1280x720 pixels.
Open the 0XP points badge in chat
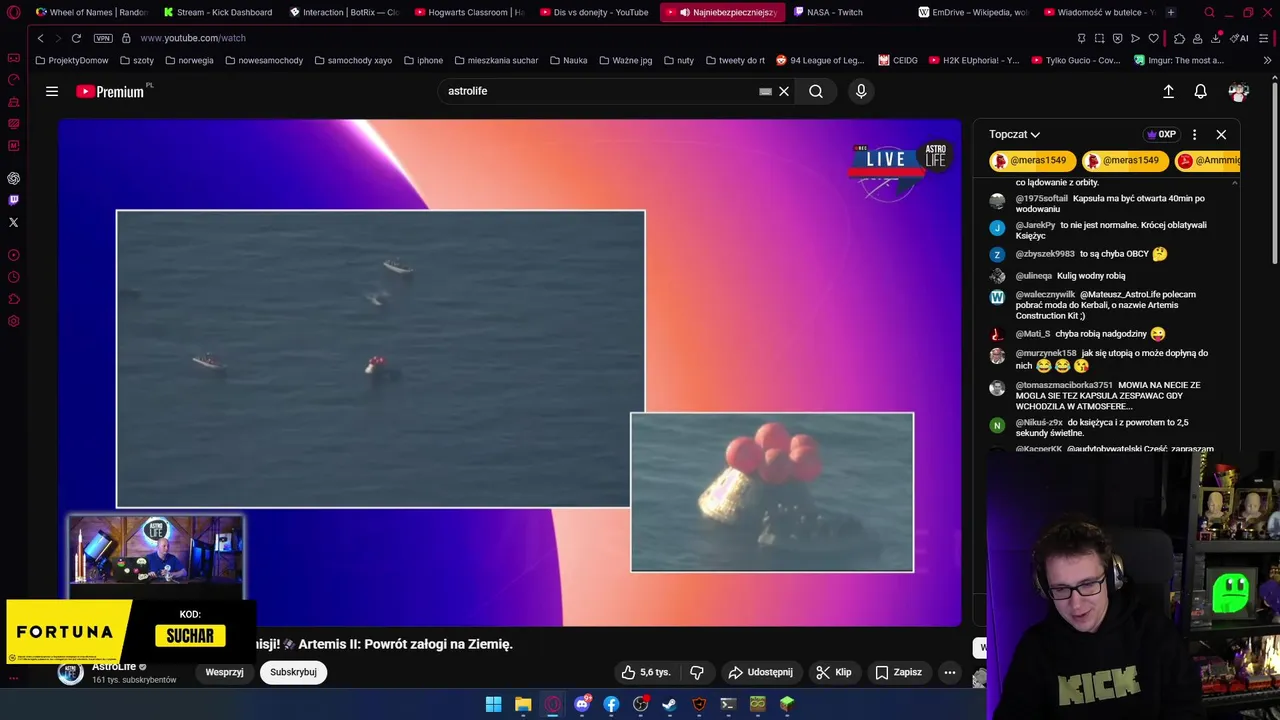point(1161,134)
